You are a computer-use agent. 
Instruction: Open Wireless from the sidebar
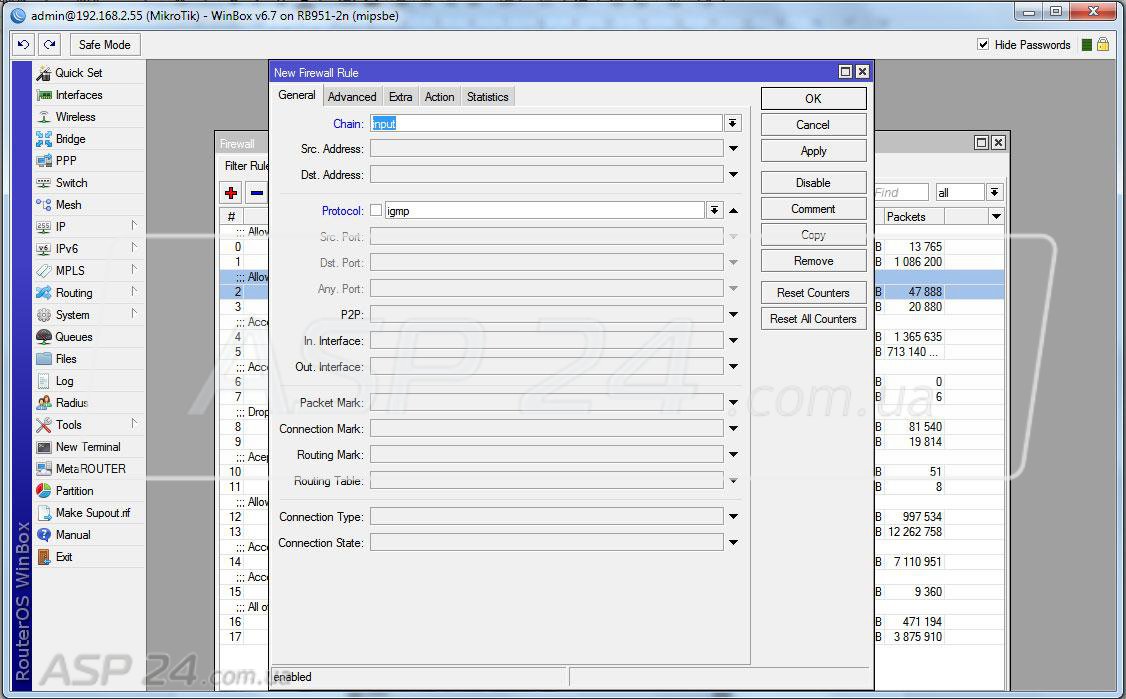(x=75, y=117)
